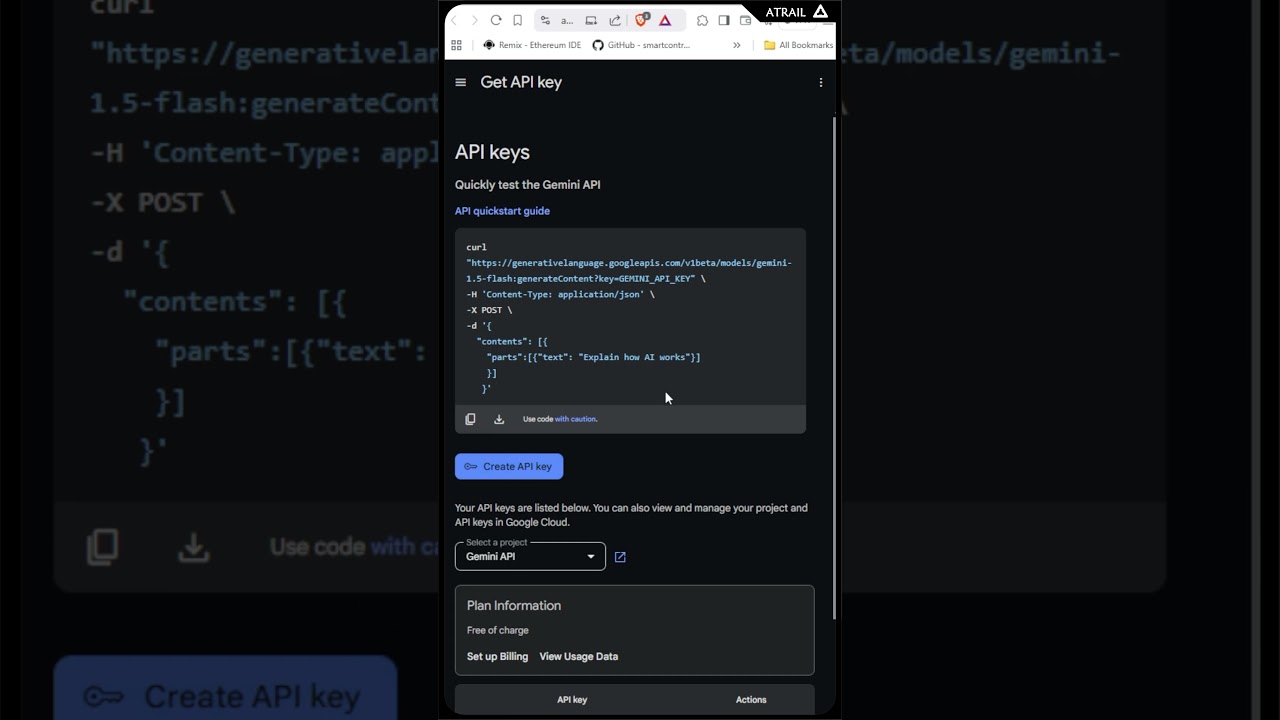Bookmark this page using the bookmark icon
Screen dimensions: 1280x720
coord(517,20)
